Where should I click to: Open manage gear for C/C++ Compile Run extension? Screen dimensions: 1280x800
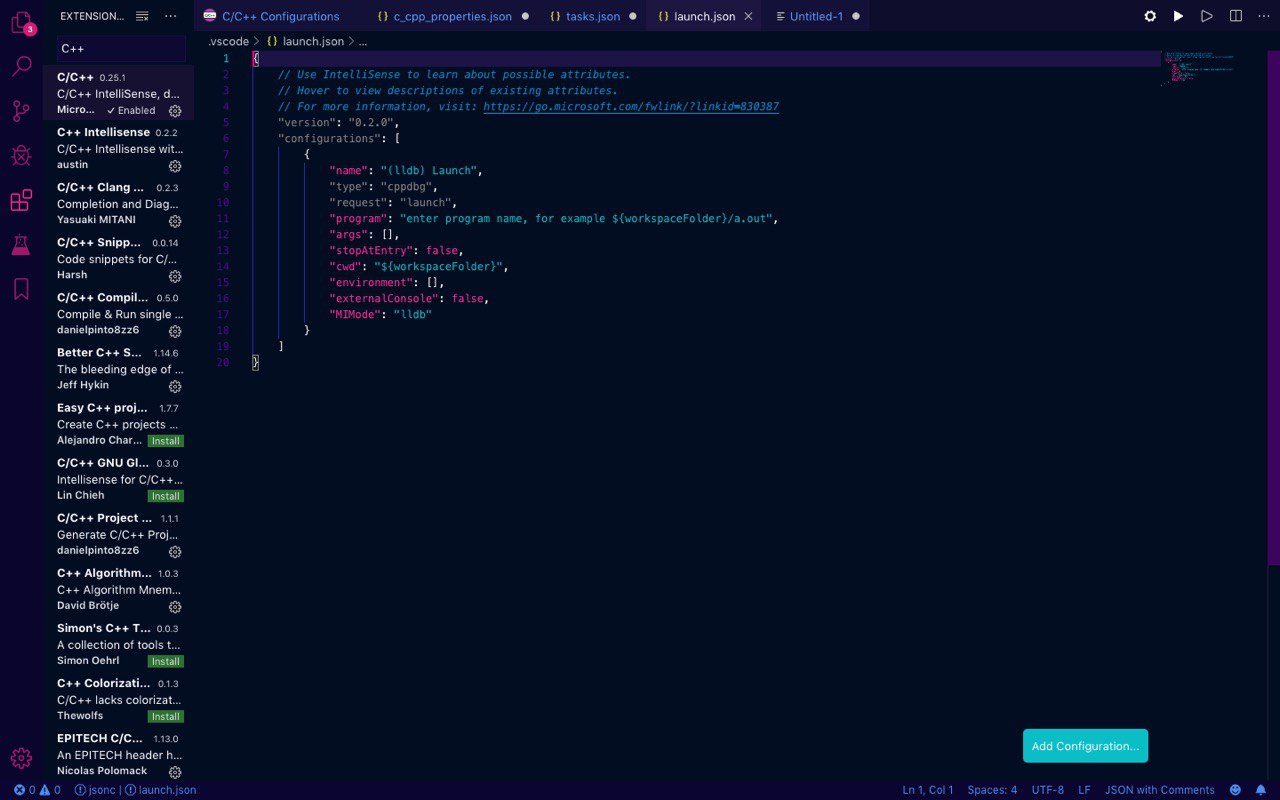[x=175, y=331]
